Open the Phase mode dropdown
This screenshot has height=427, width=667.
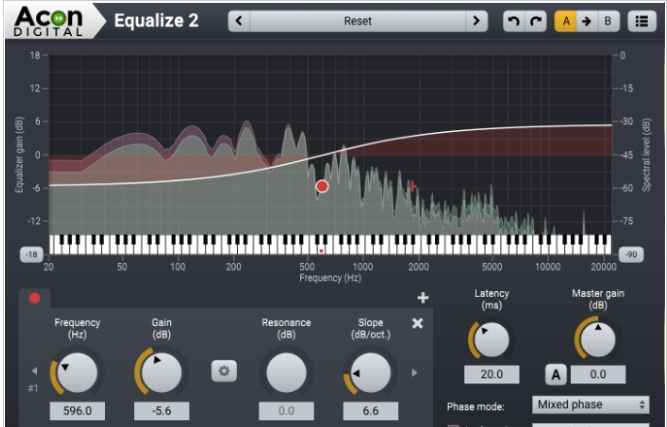coord(590,405)
